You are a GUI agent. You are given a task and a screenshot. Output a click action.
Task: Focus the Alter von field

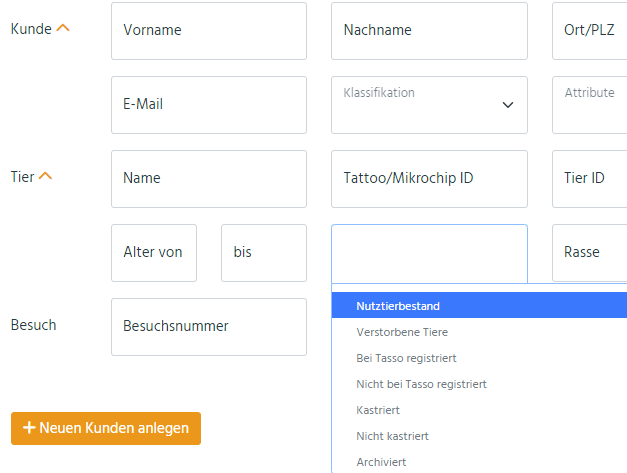pos(154,253)
